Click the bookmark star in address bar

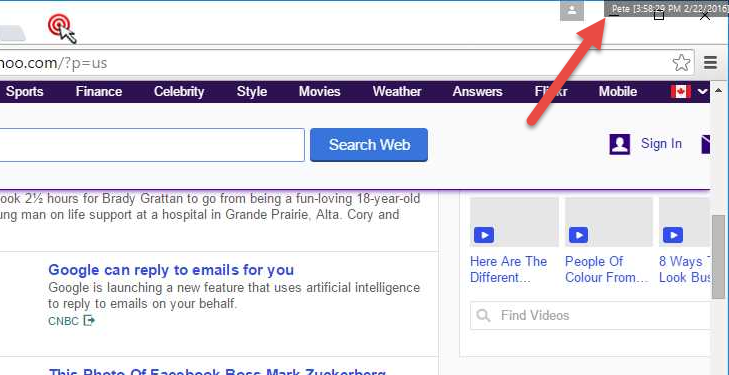coord(681,62)
